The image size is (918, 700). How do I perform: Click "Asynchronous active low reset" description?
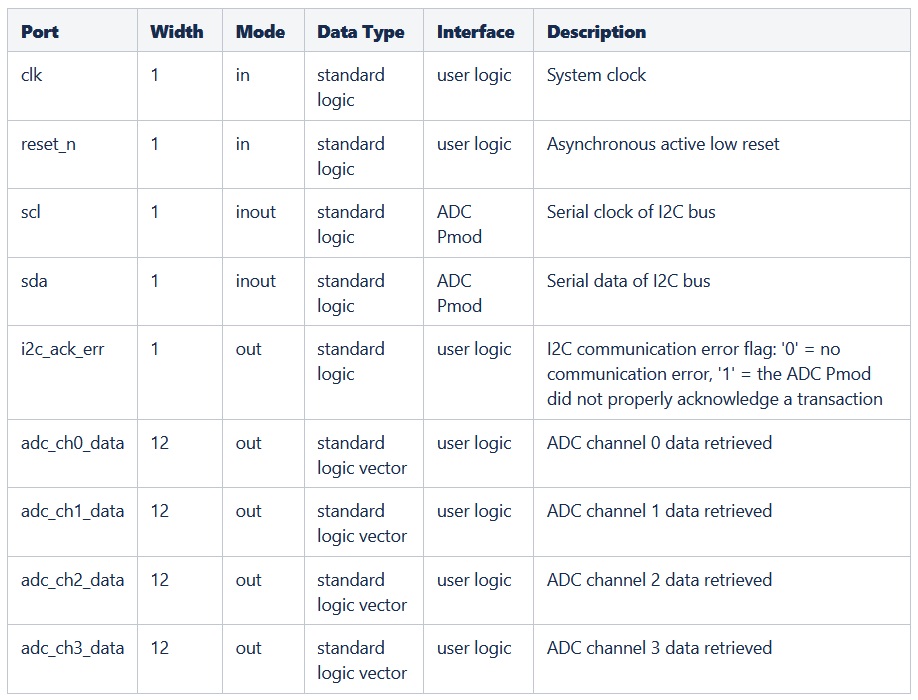(663, 144)
